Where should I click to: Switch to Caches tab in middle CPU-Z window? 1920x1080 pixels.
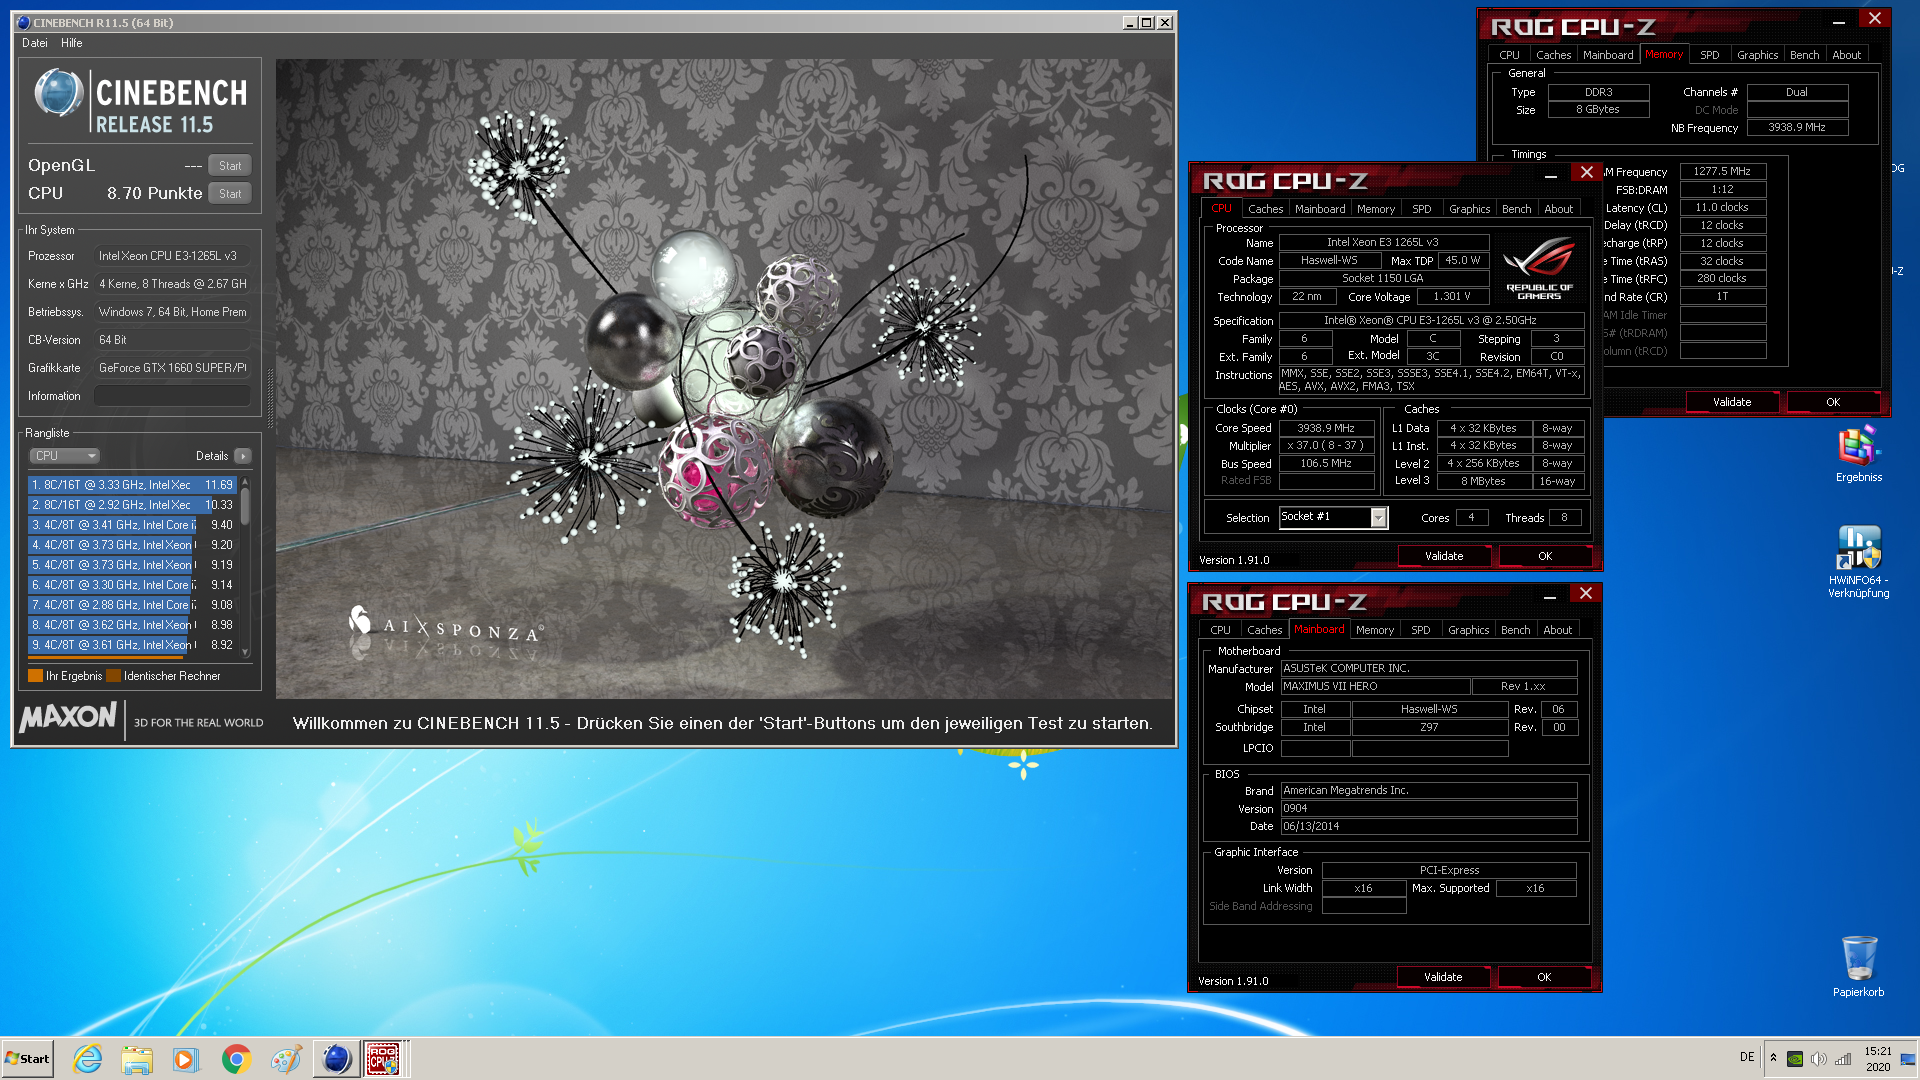(1265, 209)
